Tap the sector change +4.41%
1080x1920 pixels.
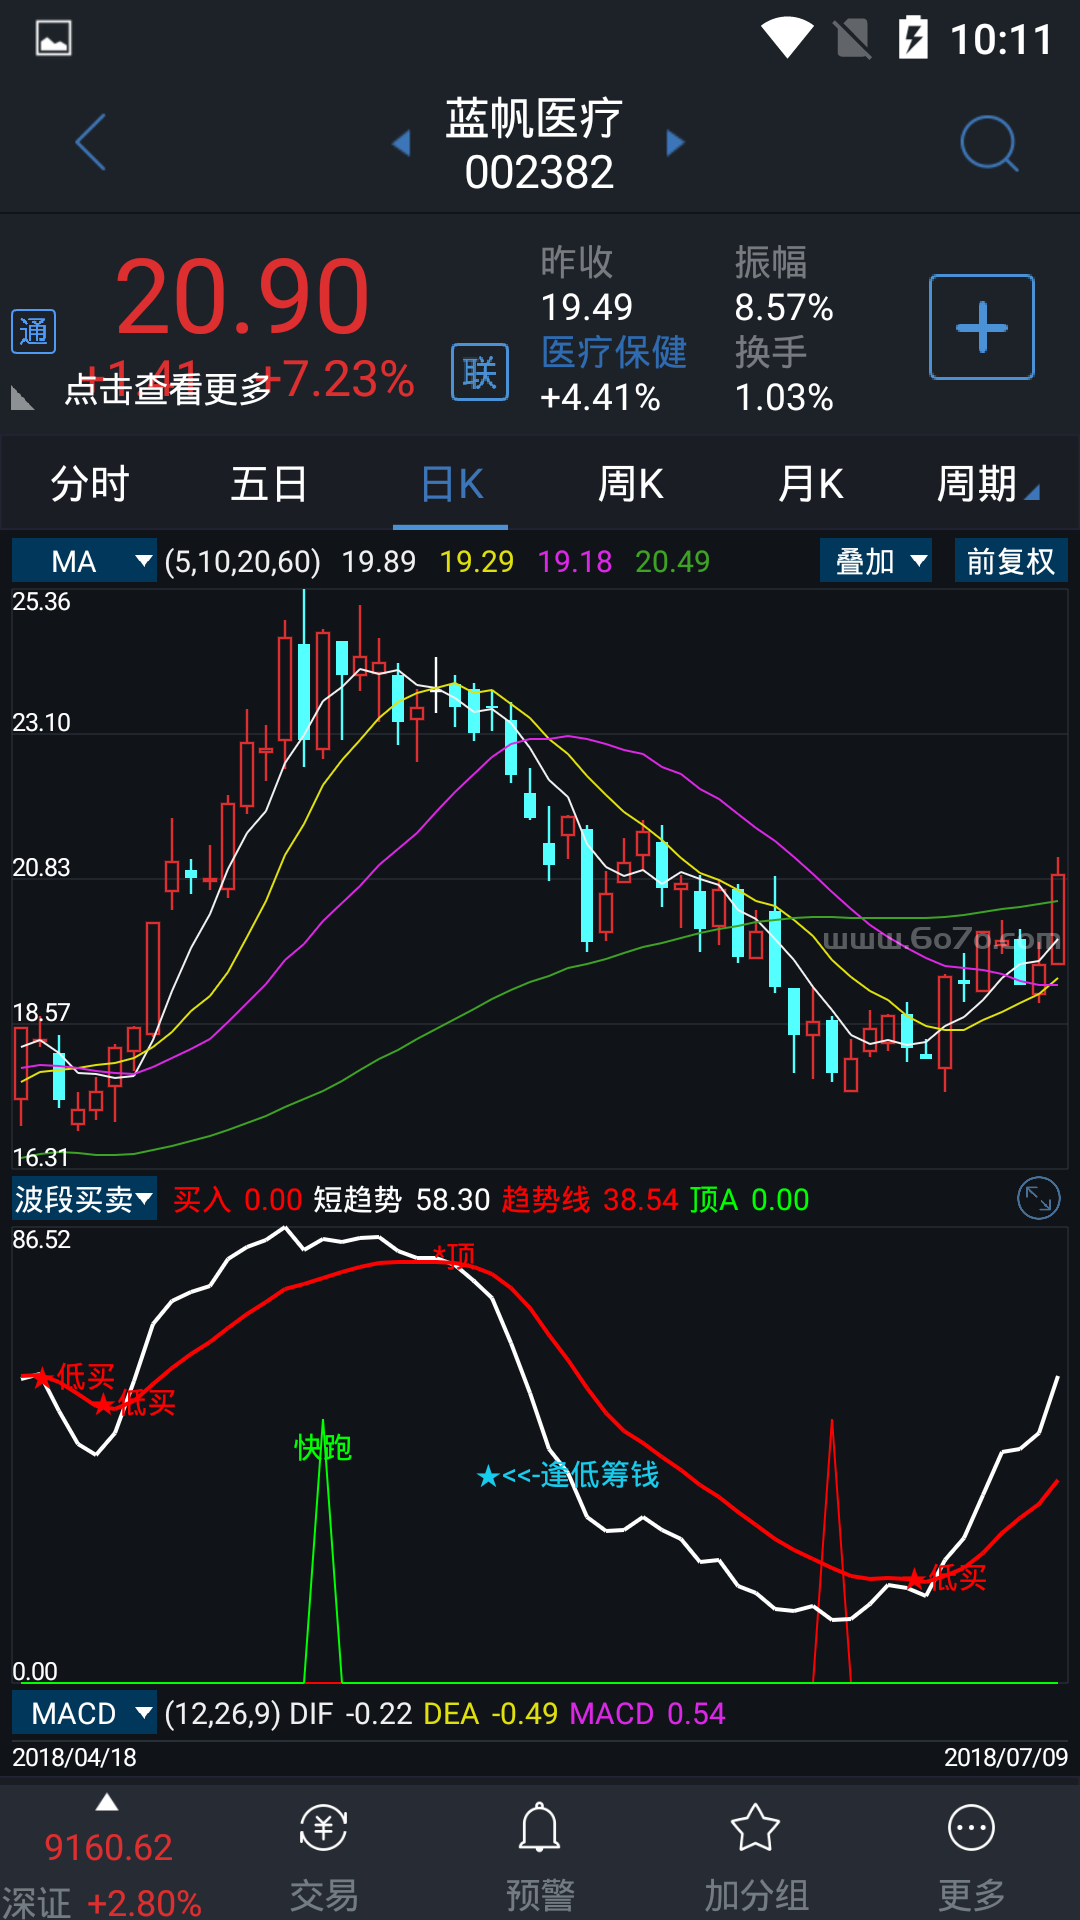click(600, 398)
